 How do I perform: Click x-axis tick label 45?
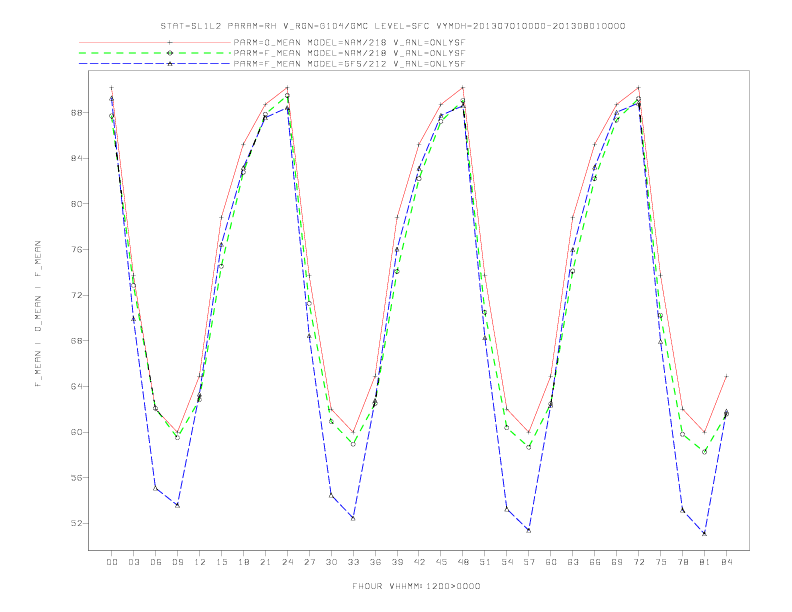click(441, 562)
